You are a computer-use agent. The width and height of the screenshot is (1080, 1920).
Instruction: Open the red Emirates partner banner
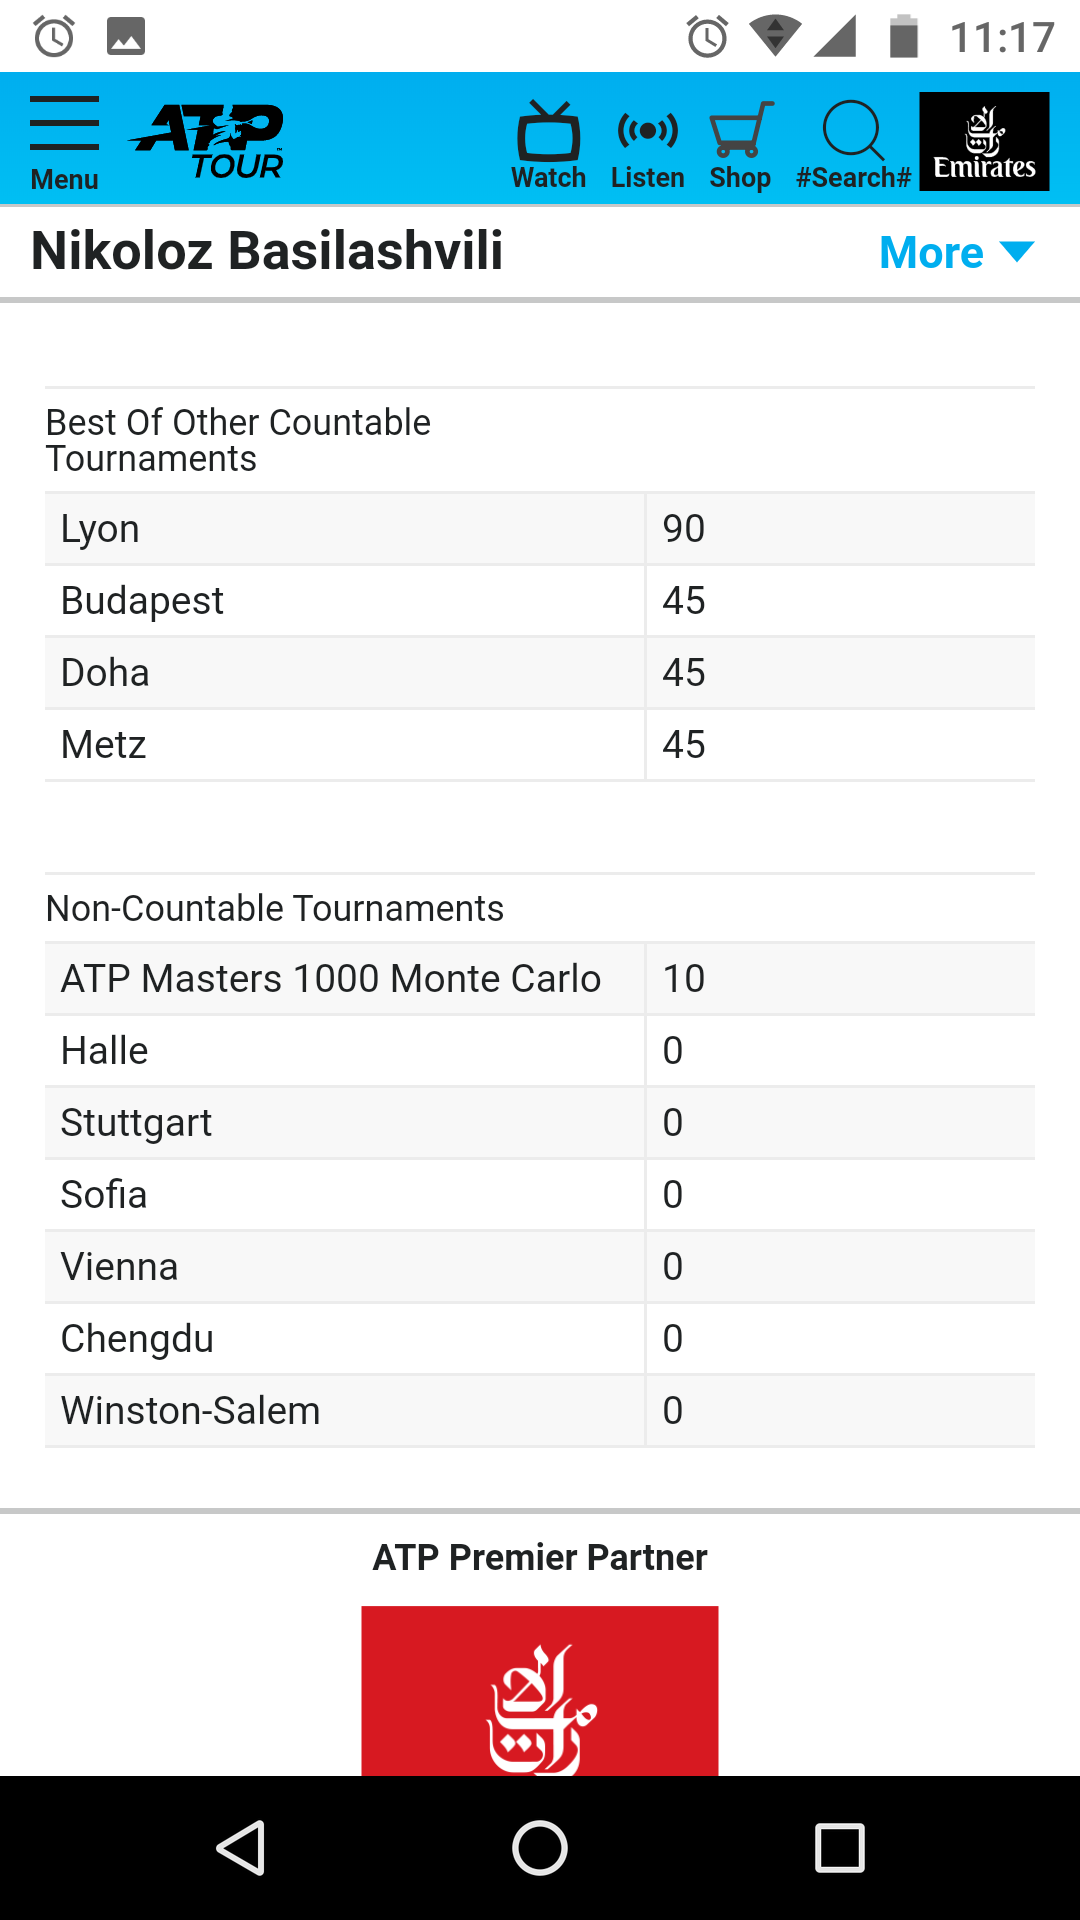click(x=540, y=1690)
